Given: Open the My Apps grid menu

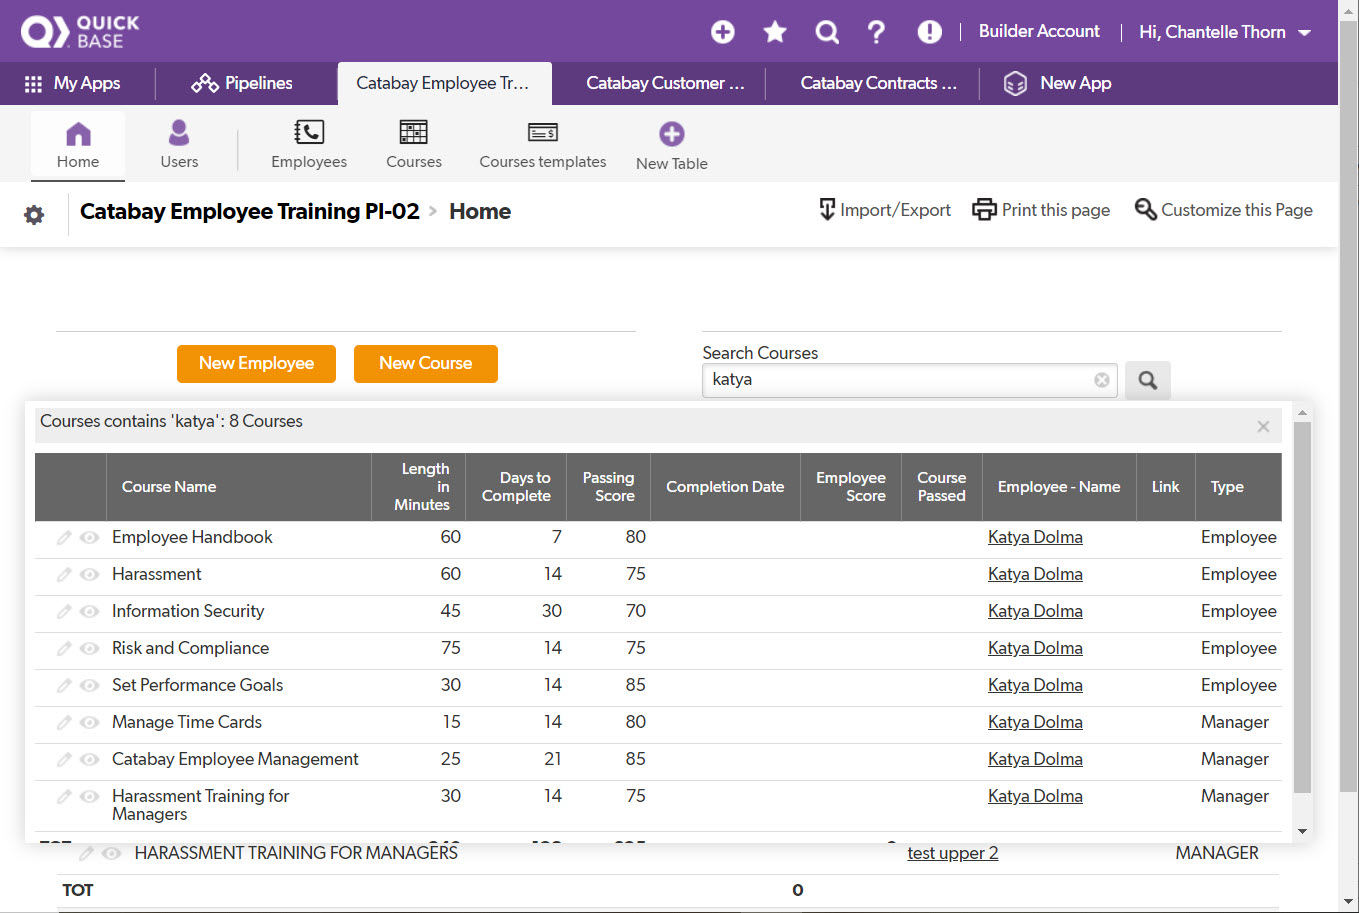Looking at the screenshot, I should 73,83.
